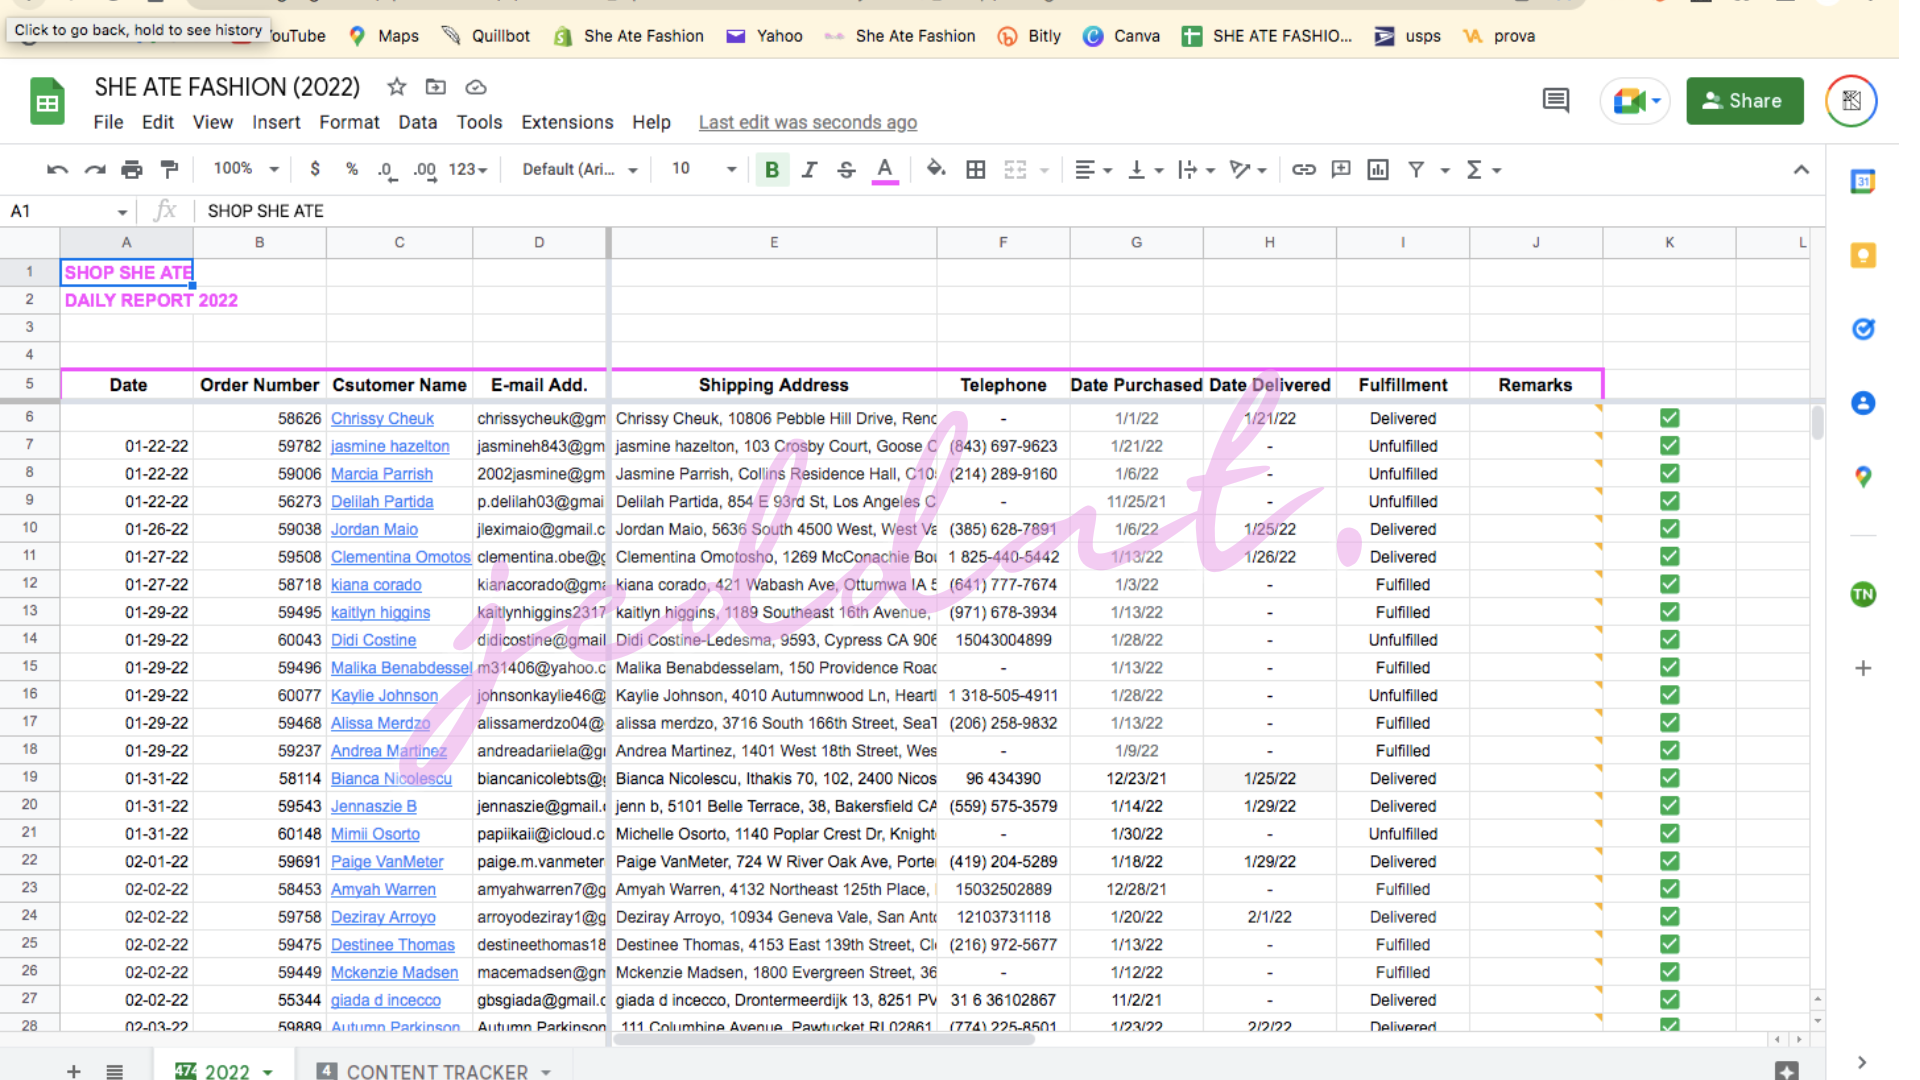Open comment history icon
Image resolution: width=1920 pixels, height=1080 pixels.
(x=1555, y=100)
